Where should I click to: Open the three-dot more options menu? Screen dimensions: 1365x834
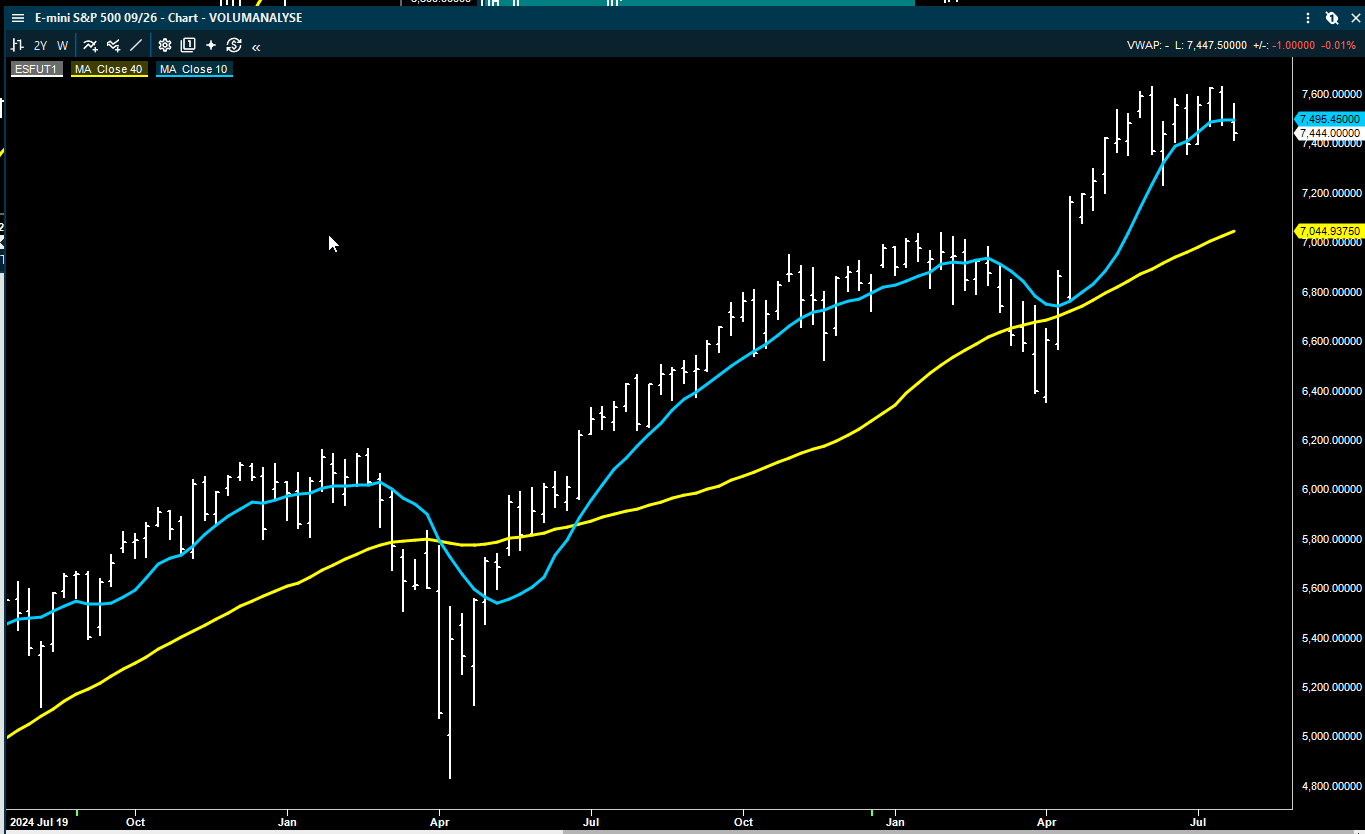point(1309,18)
